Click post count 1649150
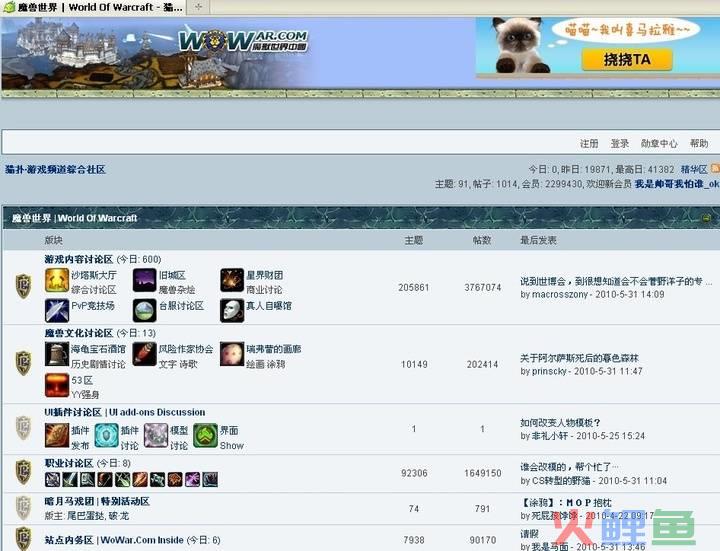720x551 pixels. pos(483,473)
